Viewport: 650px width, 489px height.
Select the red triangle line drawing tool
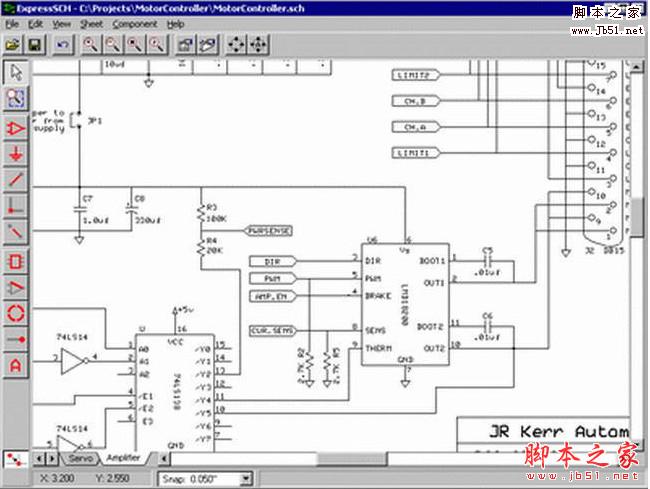(x=16, y=287)
